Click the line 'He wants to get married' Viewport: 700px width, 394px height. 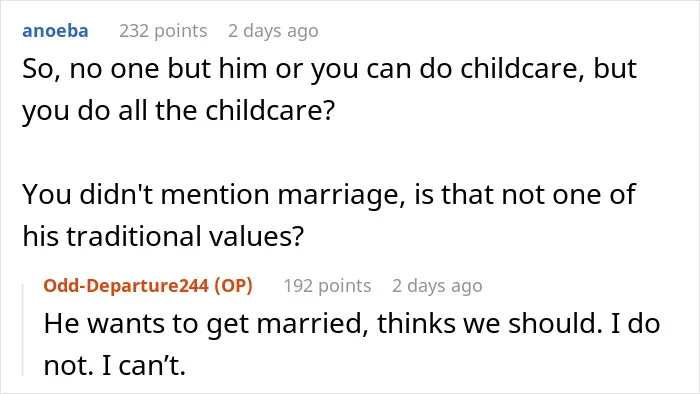tap(352, 323)
